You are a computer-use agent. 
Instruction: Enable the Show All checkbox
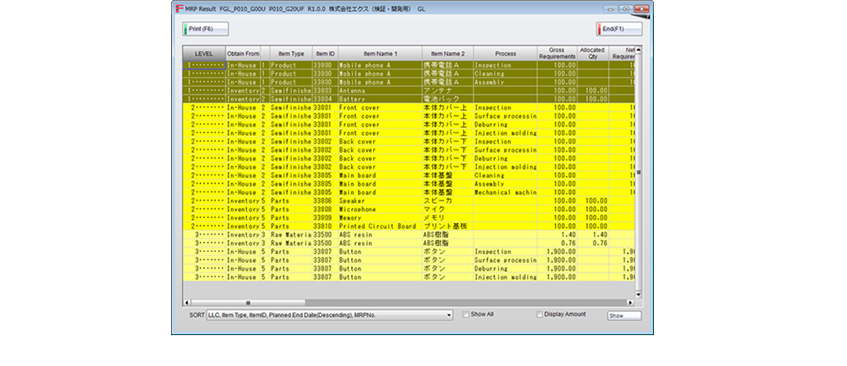click(466, 314)
